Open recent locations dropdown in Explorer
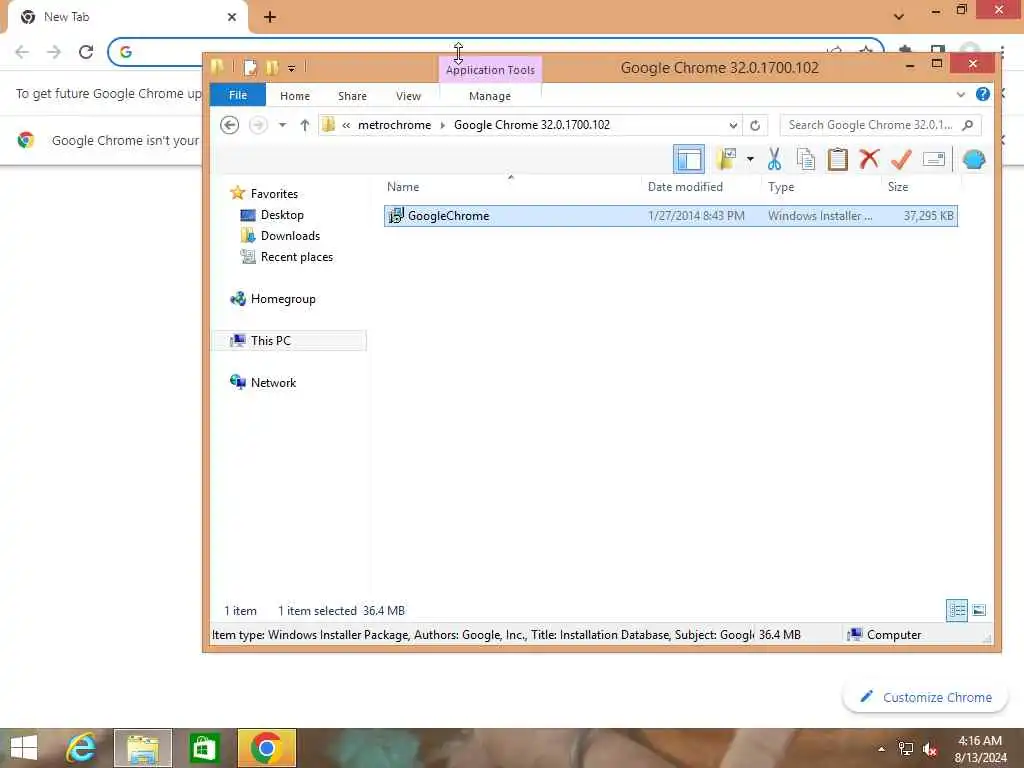 (282, 125)
